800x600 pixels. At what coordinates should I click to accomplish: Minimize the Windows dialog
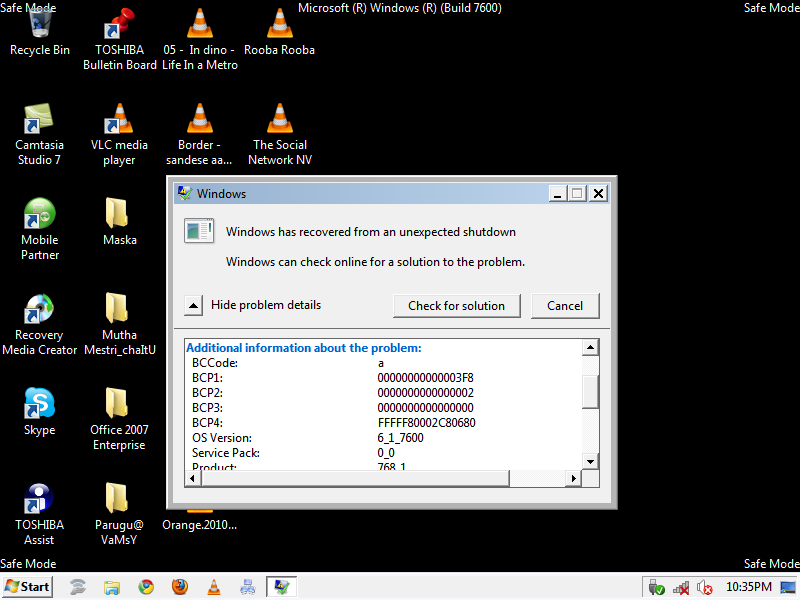[x=558, y=194]
